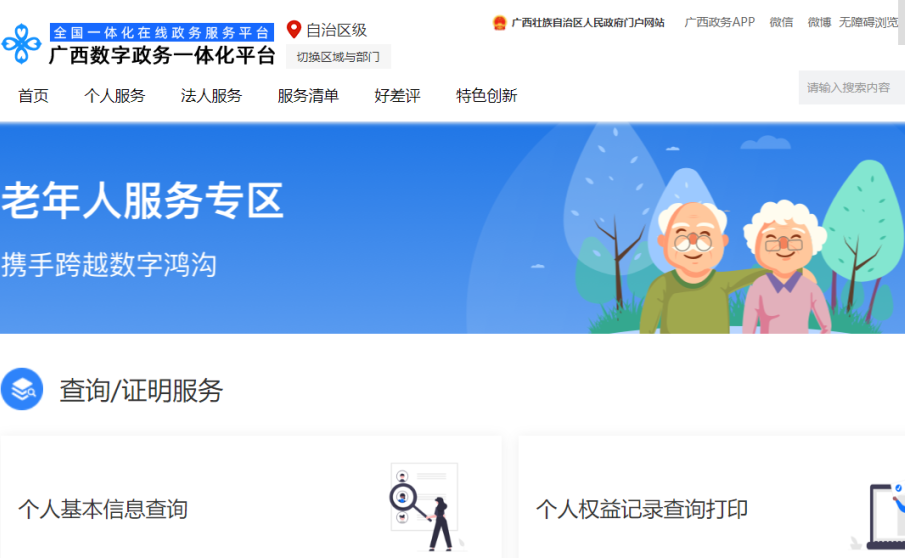Open 广西壮族自治区人民政府门户网站 link
Viewport: 905px width, 558px height.
coord(588,23)
